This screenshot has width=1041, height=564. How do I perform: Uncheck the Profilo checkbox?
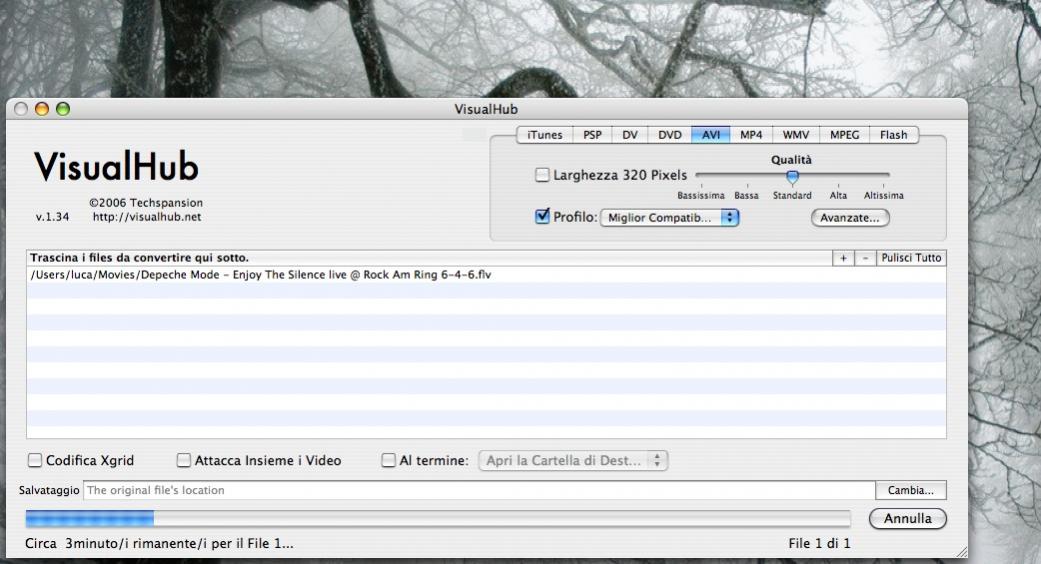tap(542, 216)
